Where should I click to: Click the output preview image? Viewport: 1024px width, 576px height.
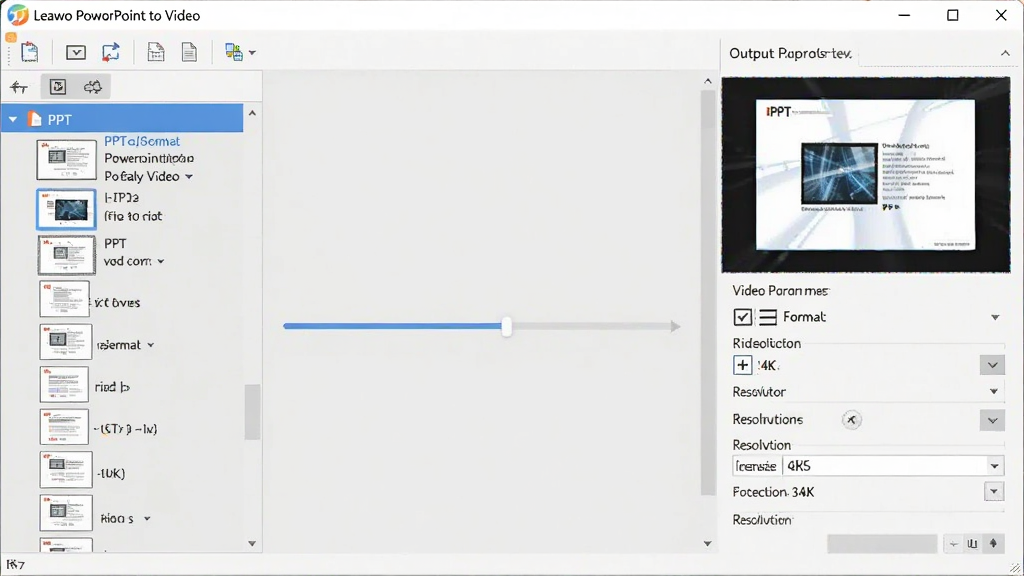click(866, 174)
